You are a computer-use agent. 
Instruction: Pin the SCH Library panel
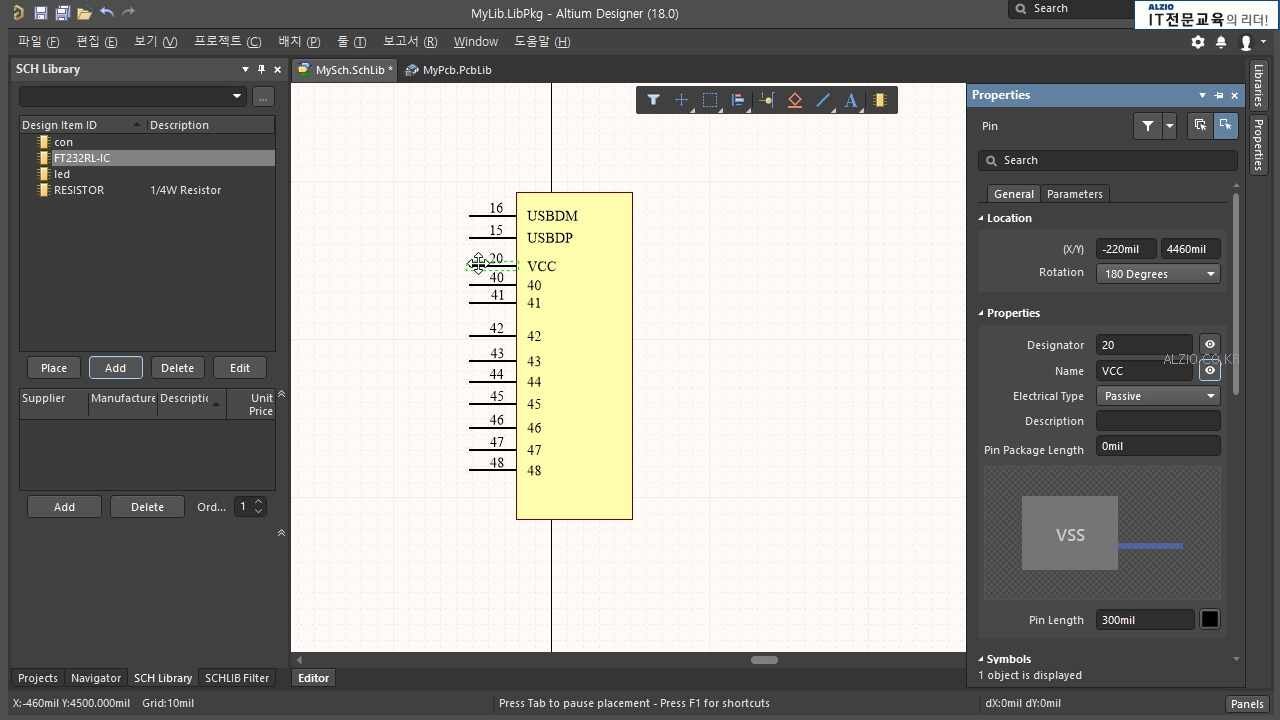pos(261,69)
